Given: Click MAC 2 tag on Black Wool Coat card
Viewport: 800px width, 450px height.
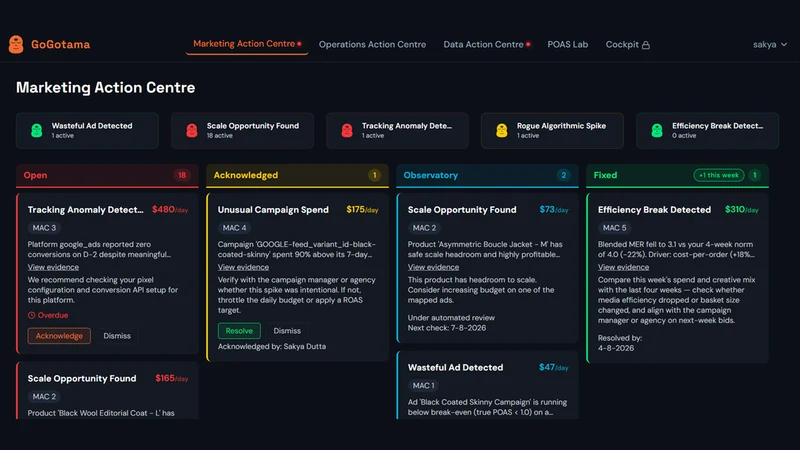Looking at the screenshot, I should click(x=44, y=396).
